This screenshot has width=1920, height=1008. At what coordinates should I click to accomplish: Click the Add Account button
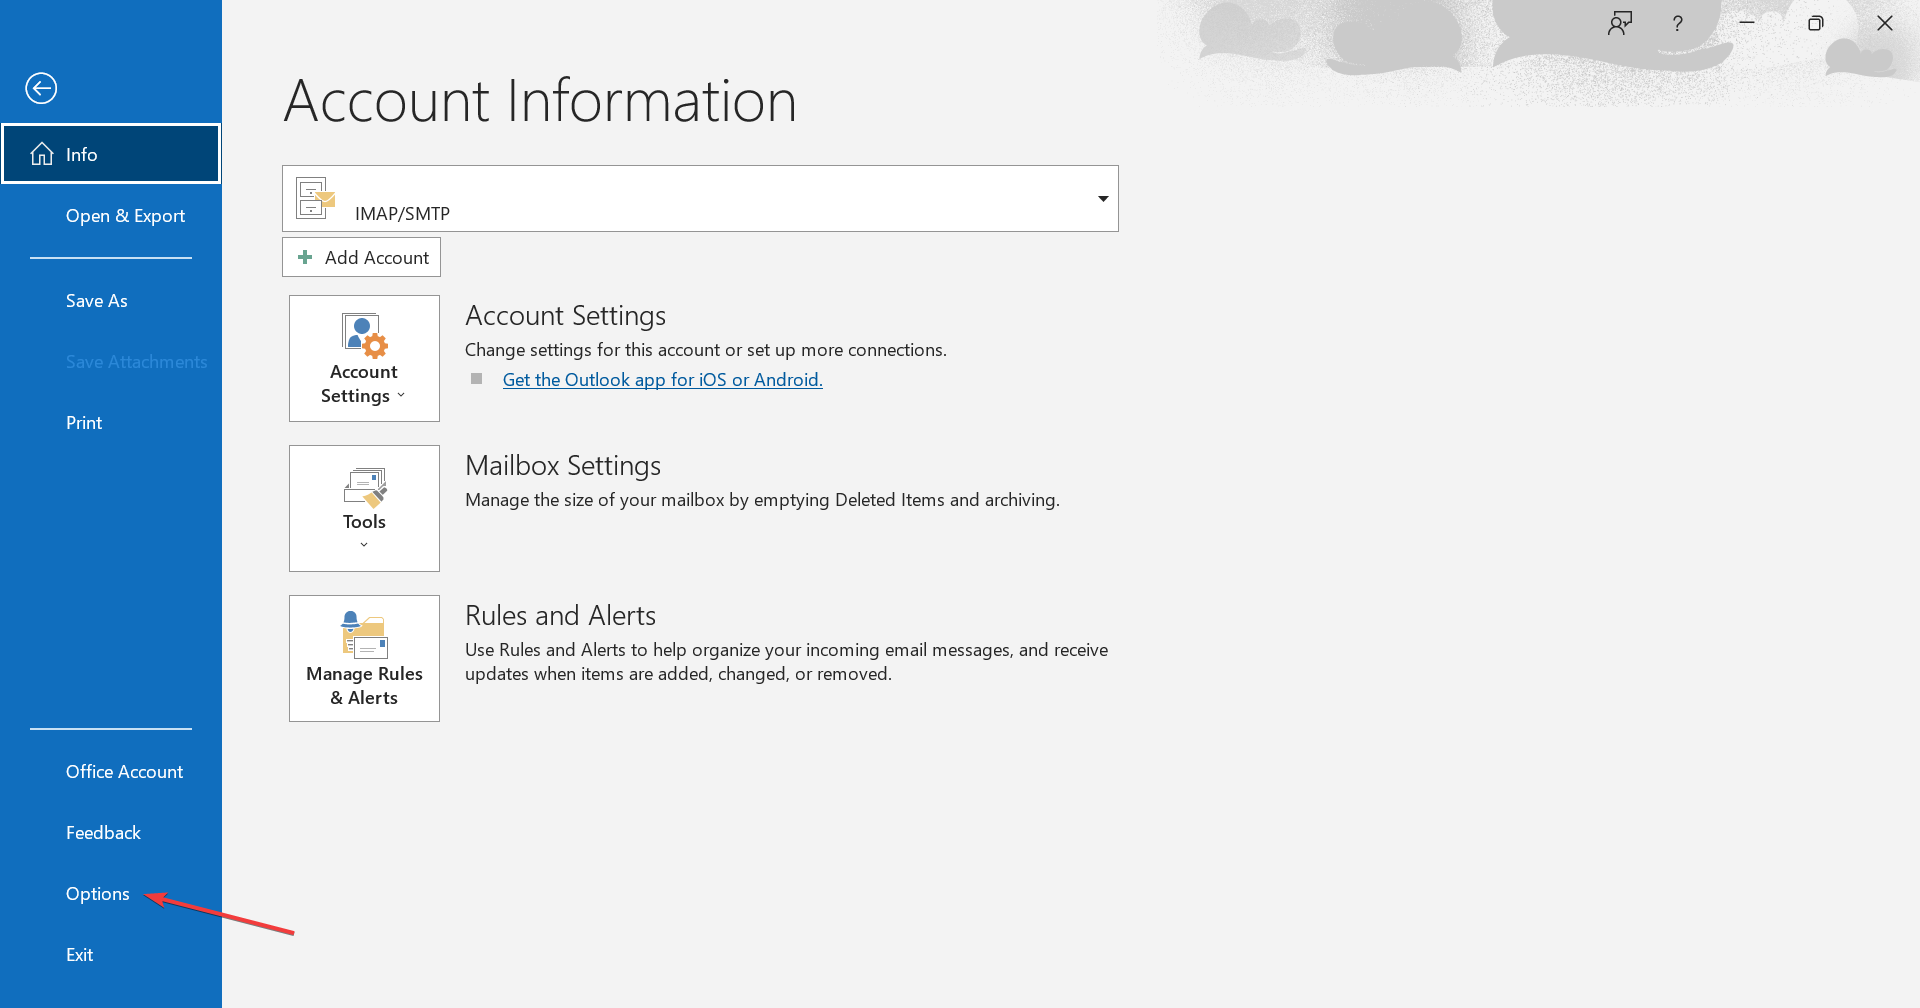coord(361,257)
